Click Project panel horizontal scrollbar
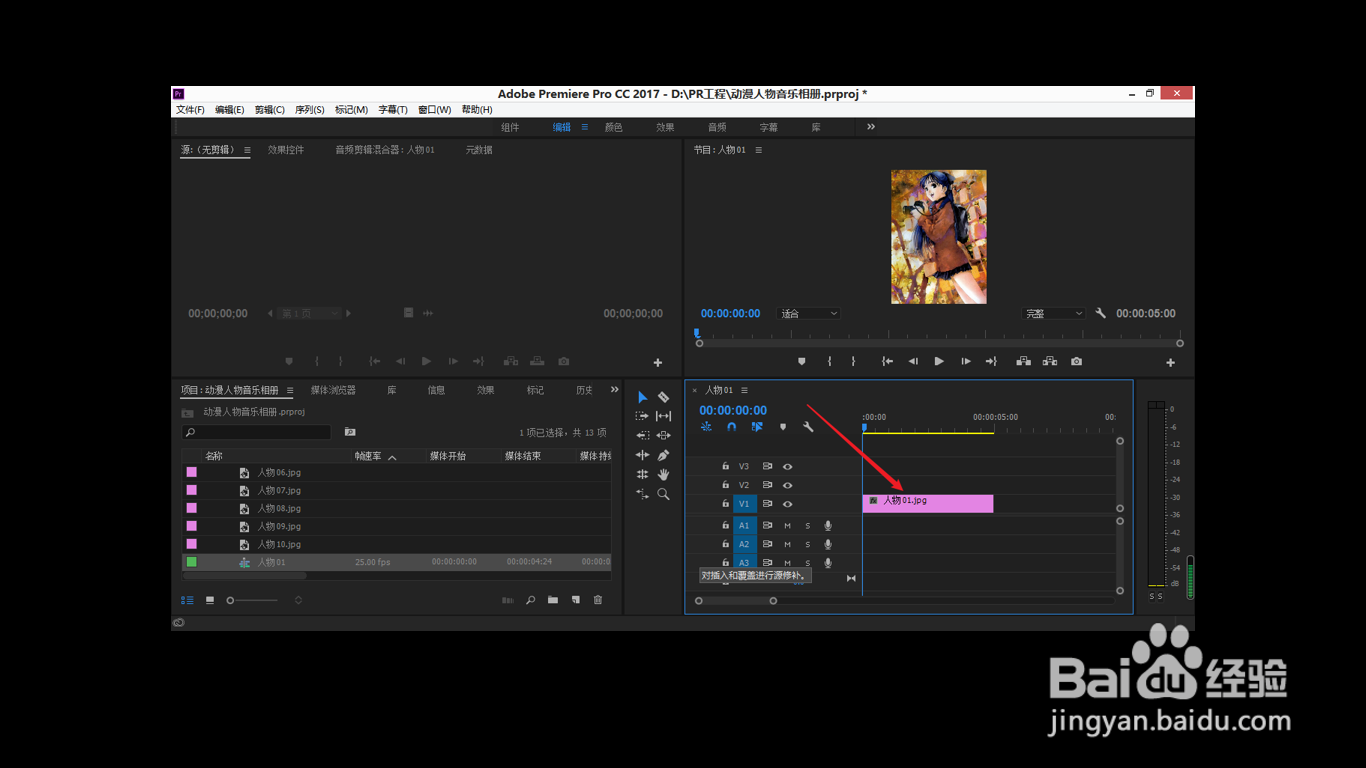This screenshot has width=1366, height=768. [244, 576]
